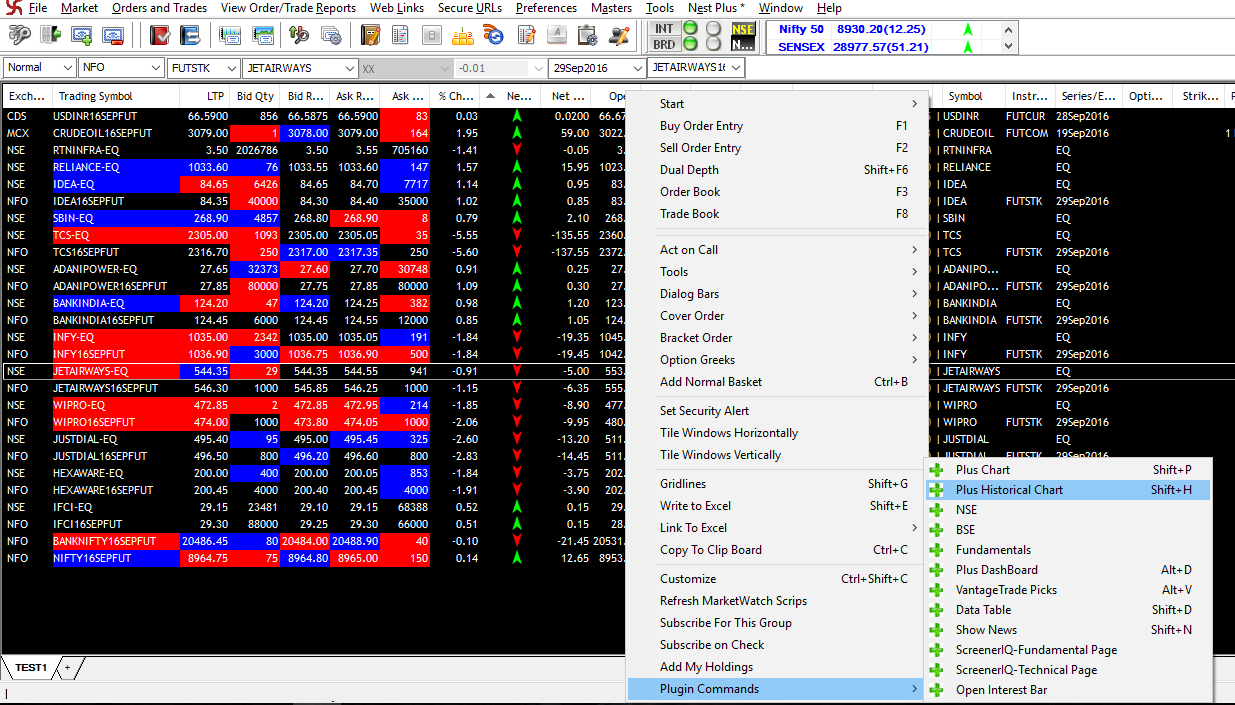
Task: Click the yellow NSE exchange indicator
Action: coord(743,29)
